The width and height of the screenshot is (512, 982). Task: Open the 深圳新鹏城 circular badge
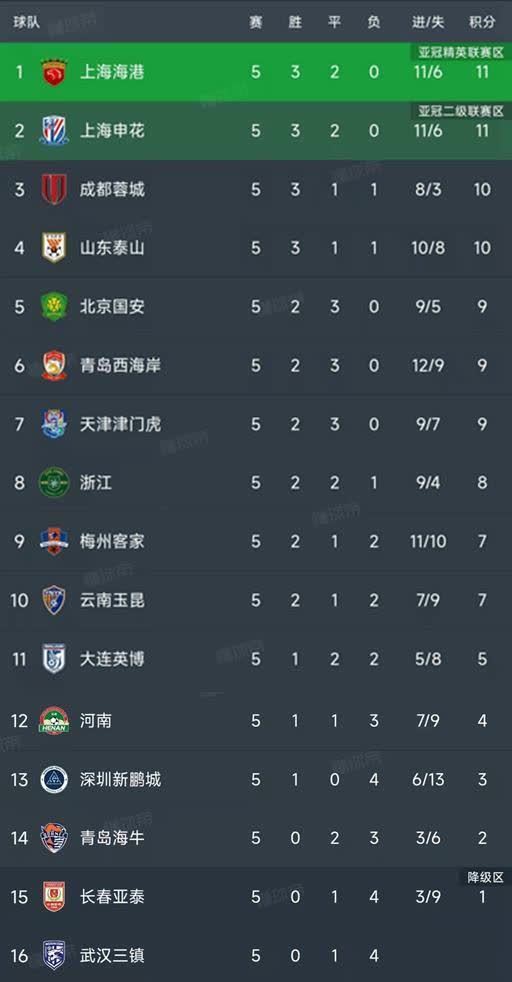(x=54, y=780)
